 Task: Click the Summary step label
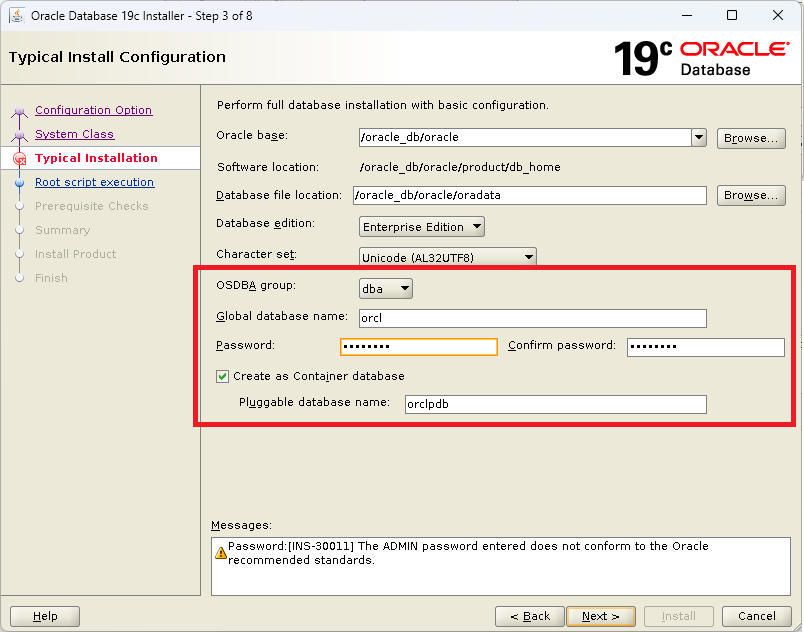pos(63,230)
